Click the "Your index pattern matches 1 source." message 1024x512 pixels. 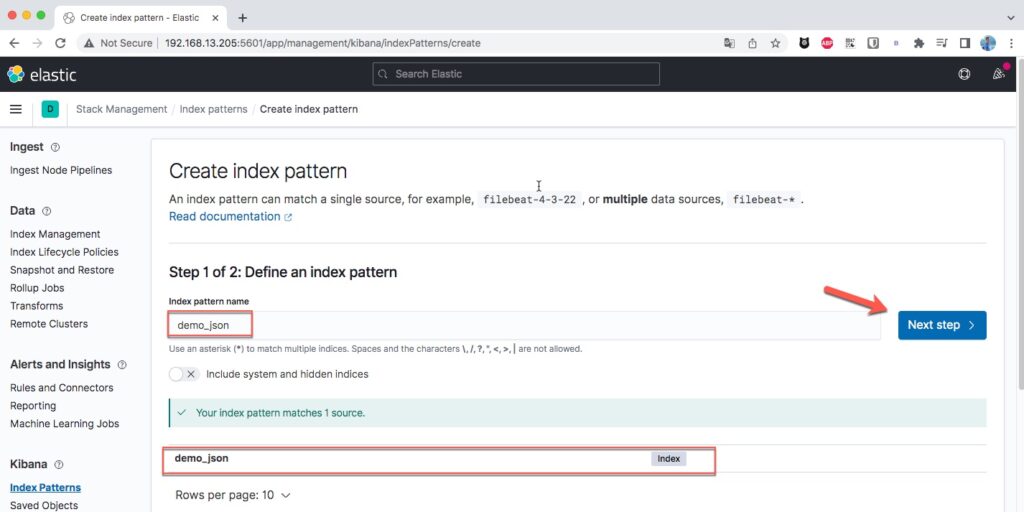click(x=280, y=413)
